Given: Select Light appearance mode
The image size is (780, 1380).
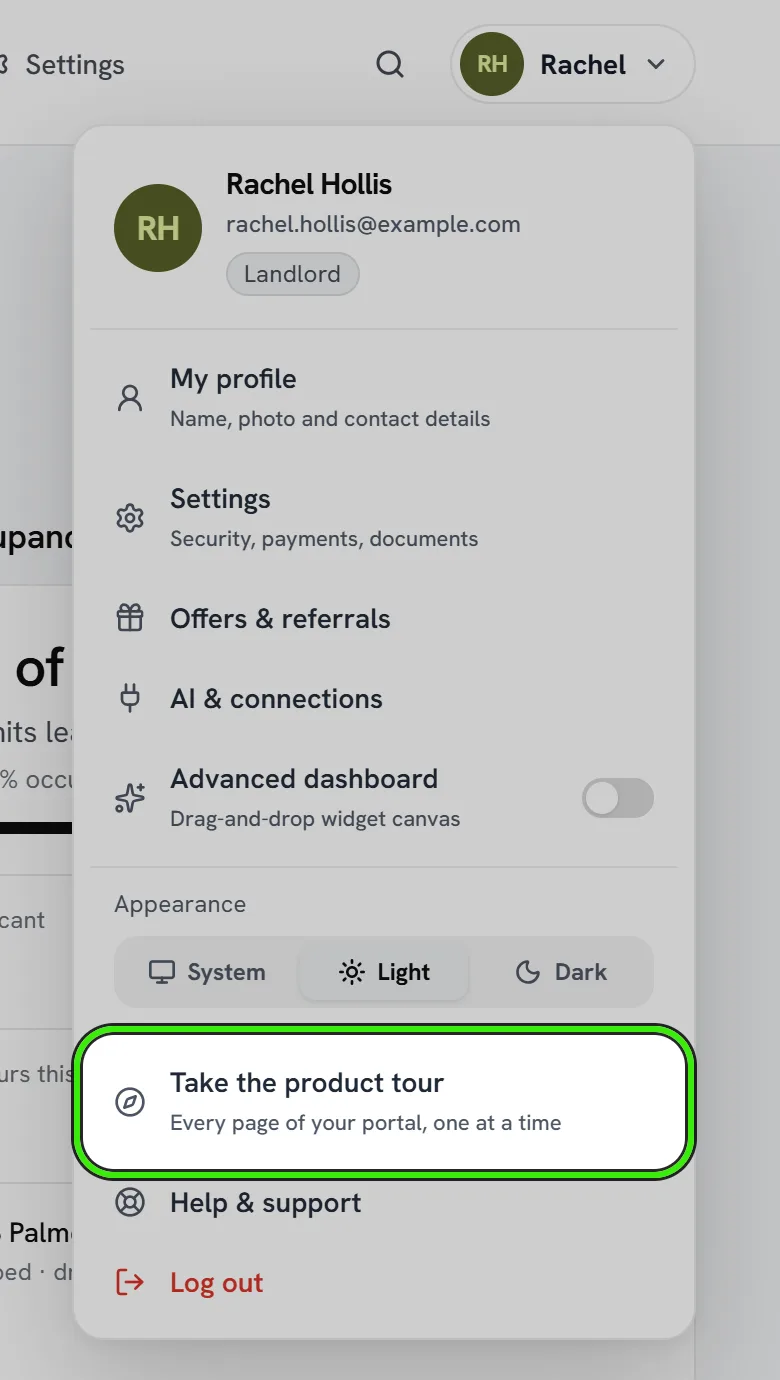Looking at the screenshot, I should 384,972.
